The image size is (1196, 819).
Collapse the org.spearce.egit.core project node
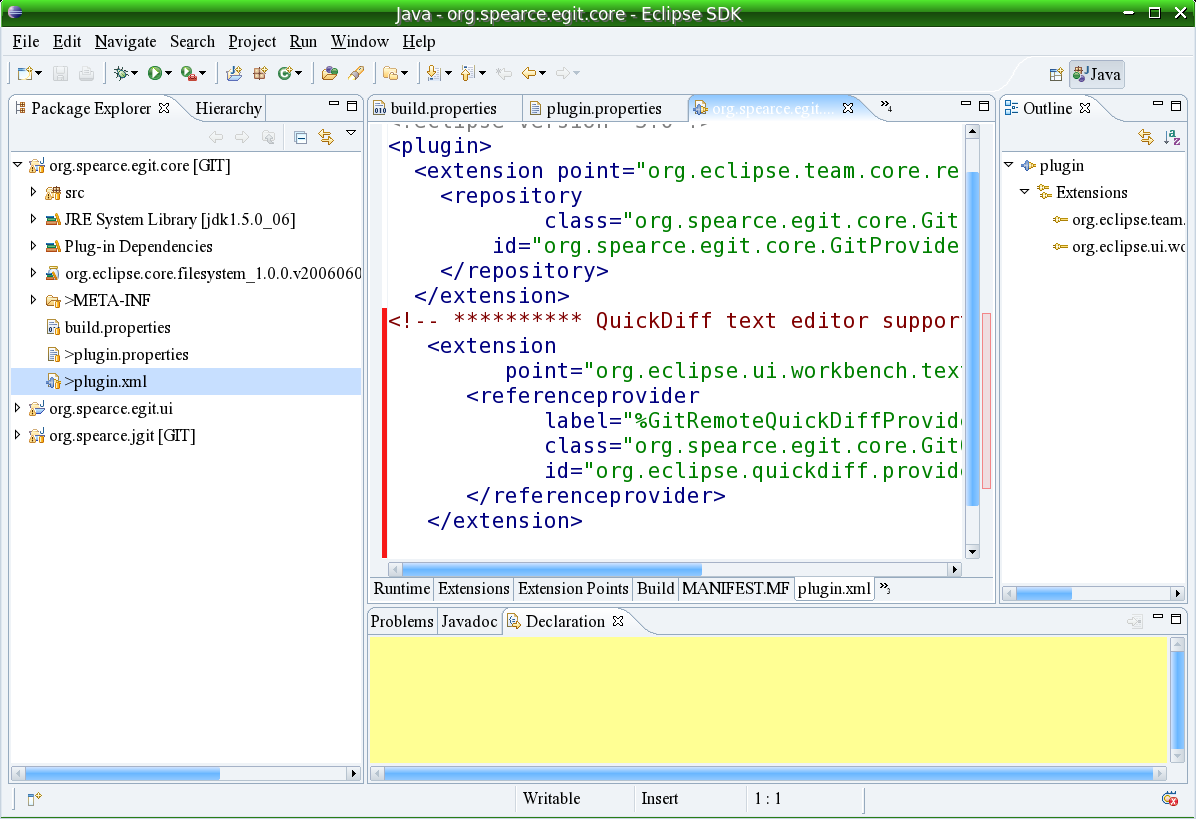tap(18, 165)
